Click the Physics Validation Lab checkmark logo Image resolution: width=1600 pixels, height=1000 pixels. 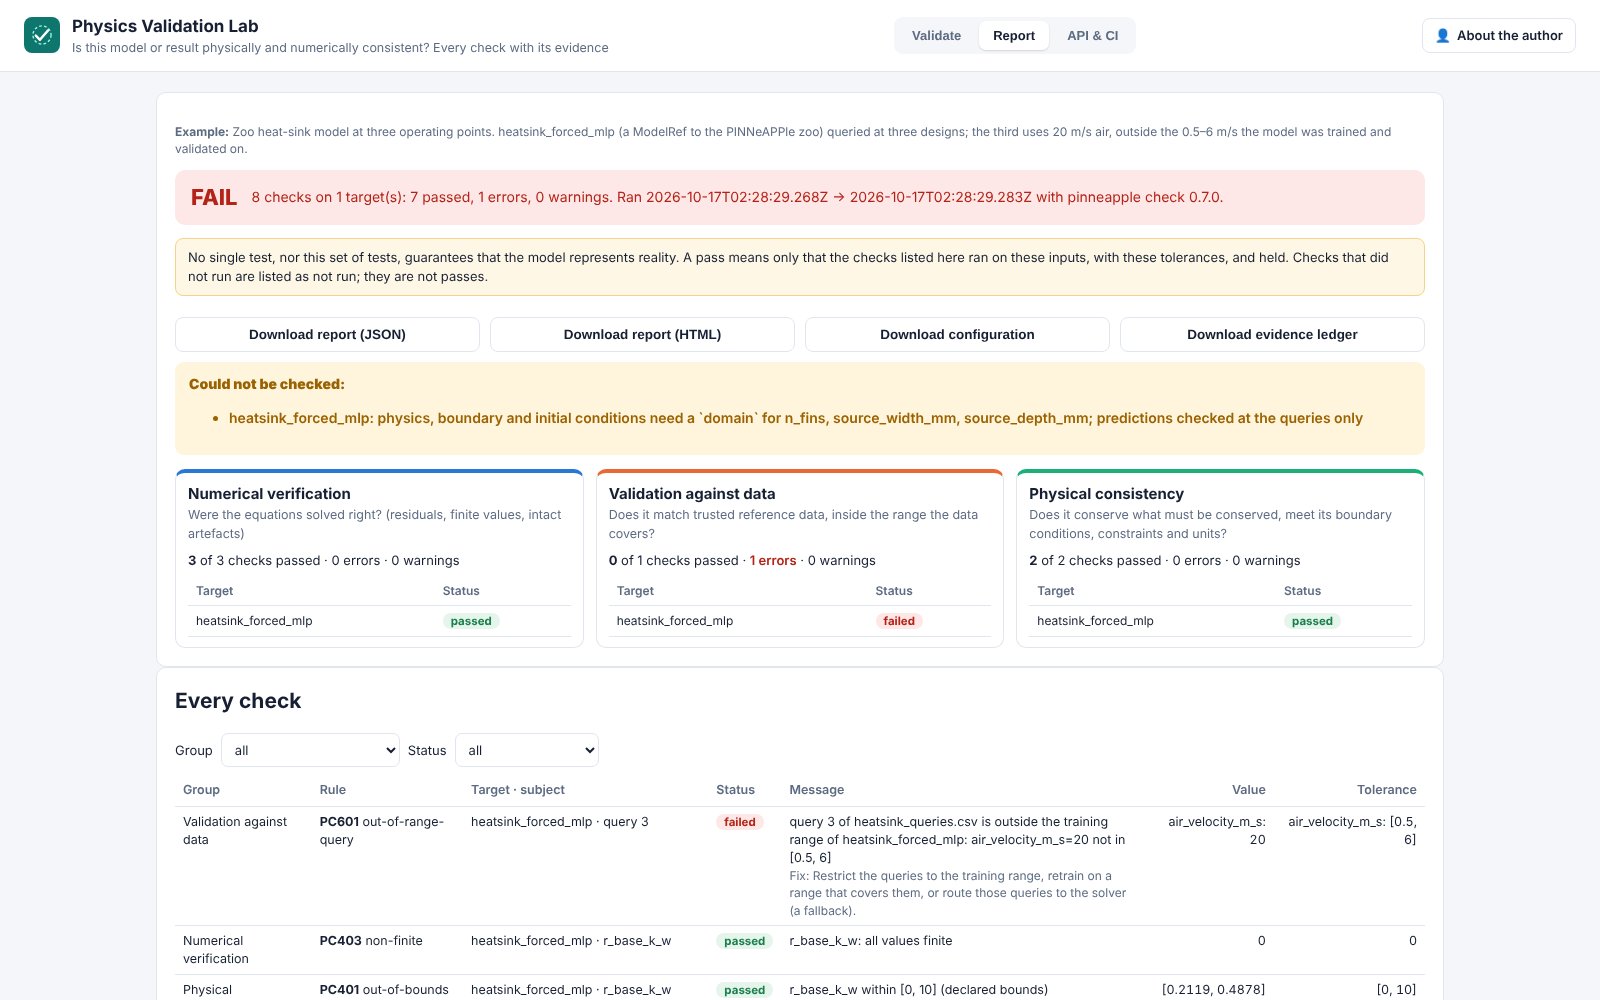point(42,35)
